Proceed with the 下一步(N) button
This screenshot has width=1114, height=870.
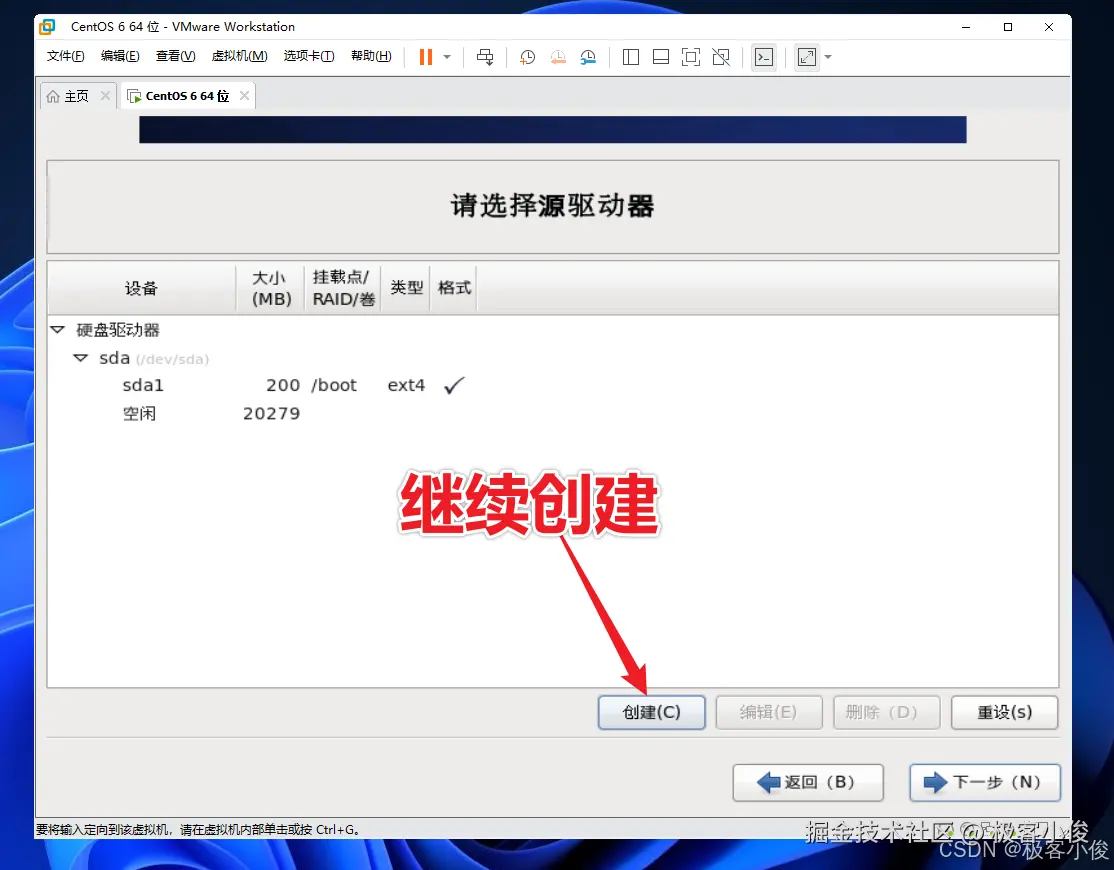tap(985, 782)
